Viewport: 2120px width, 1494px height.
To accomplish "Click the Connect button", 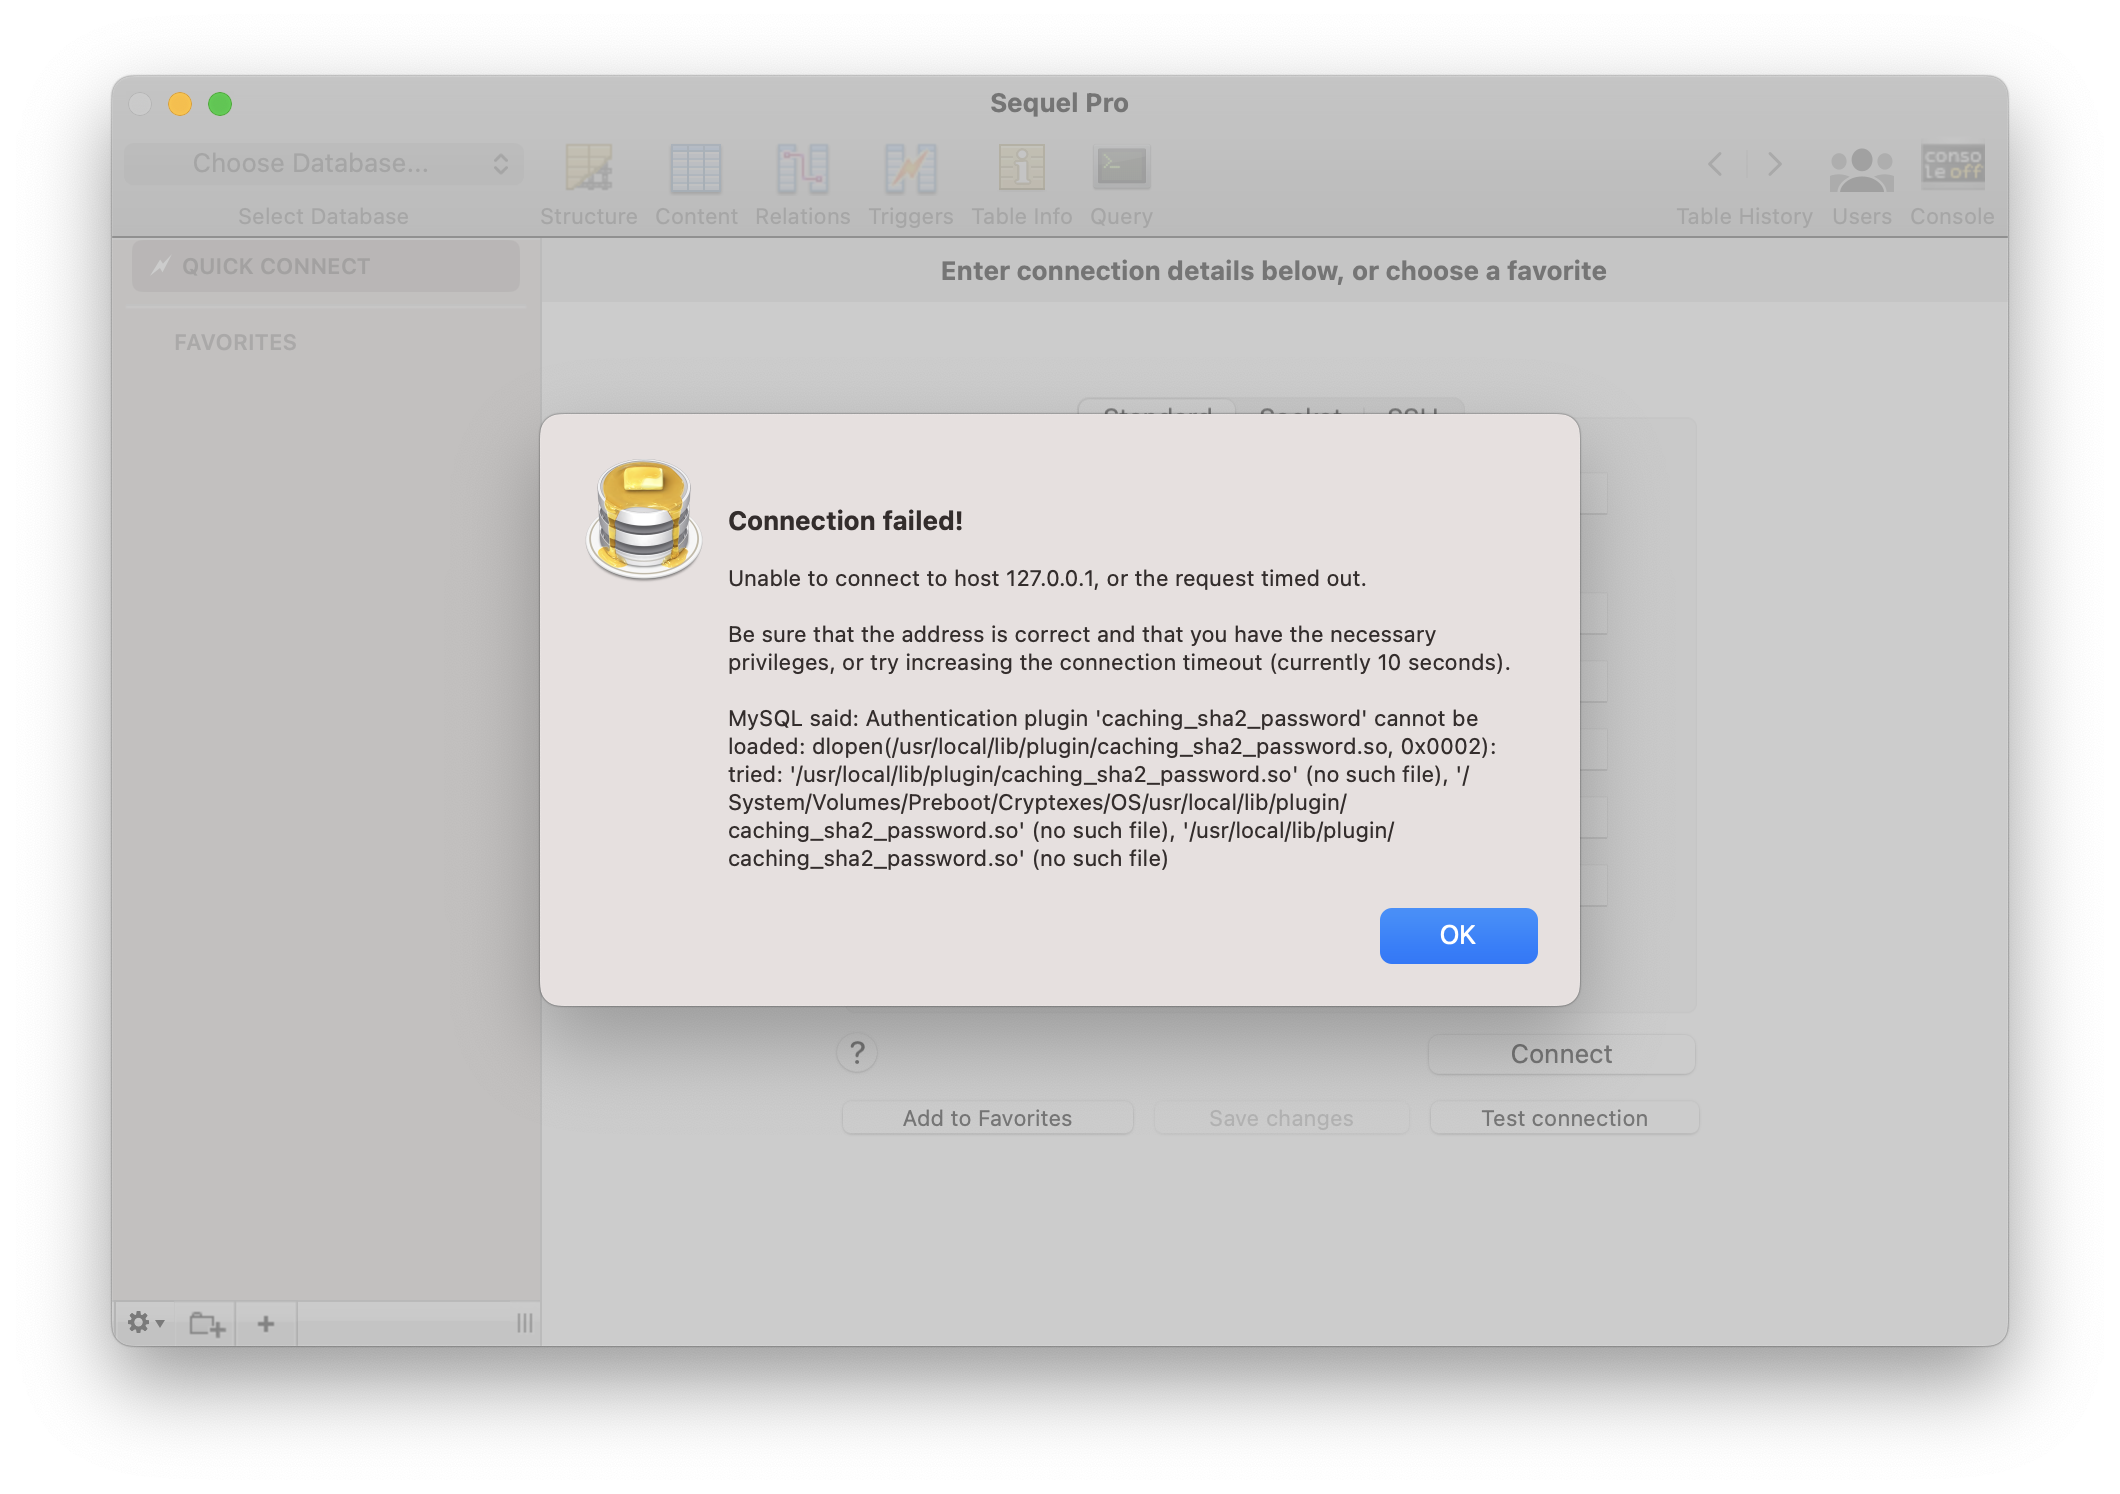I will click(1561, 1054).
